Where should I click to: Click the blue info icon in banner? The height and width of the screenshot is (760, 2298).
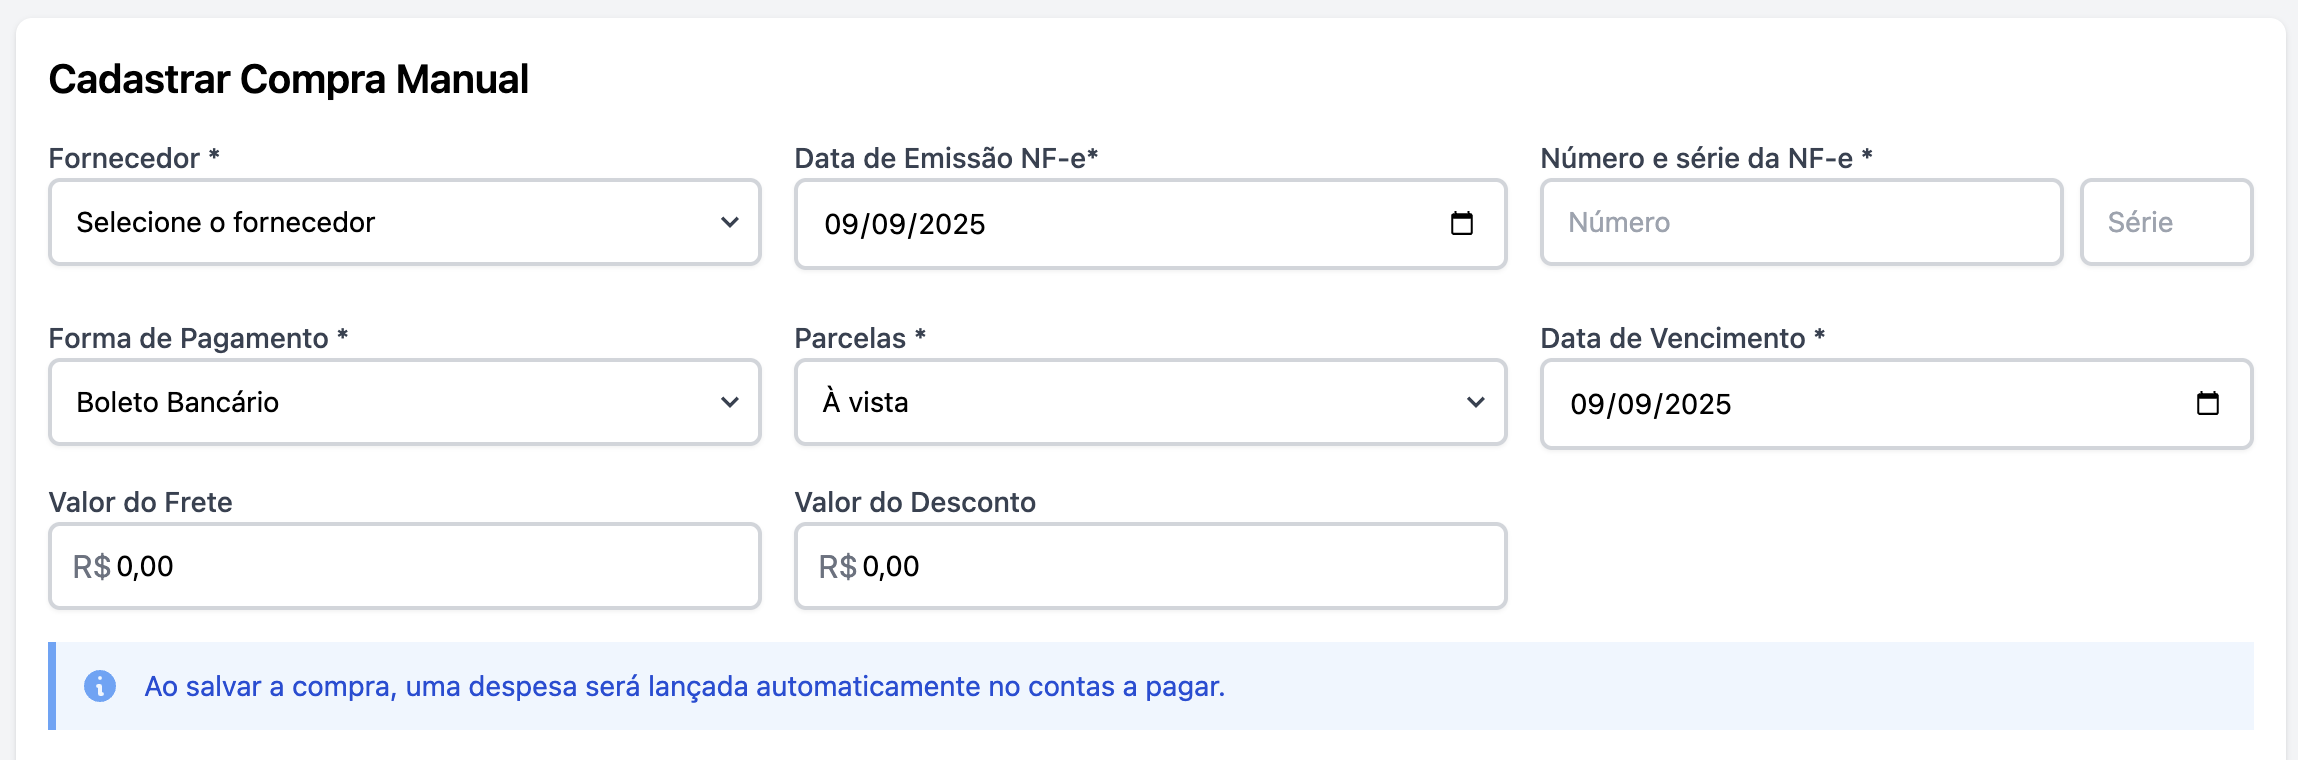coord(100,686)
